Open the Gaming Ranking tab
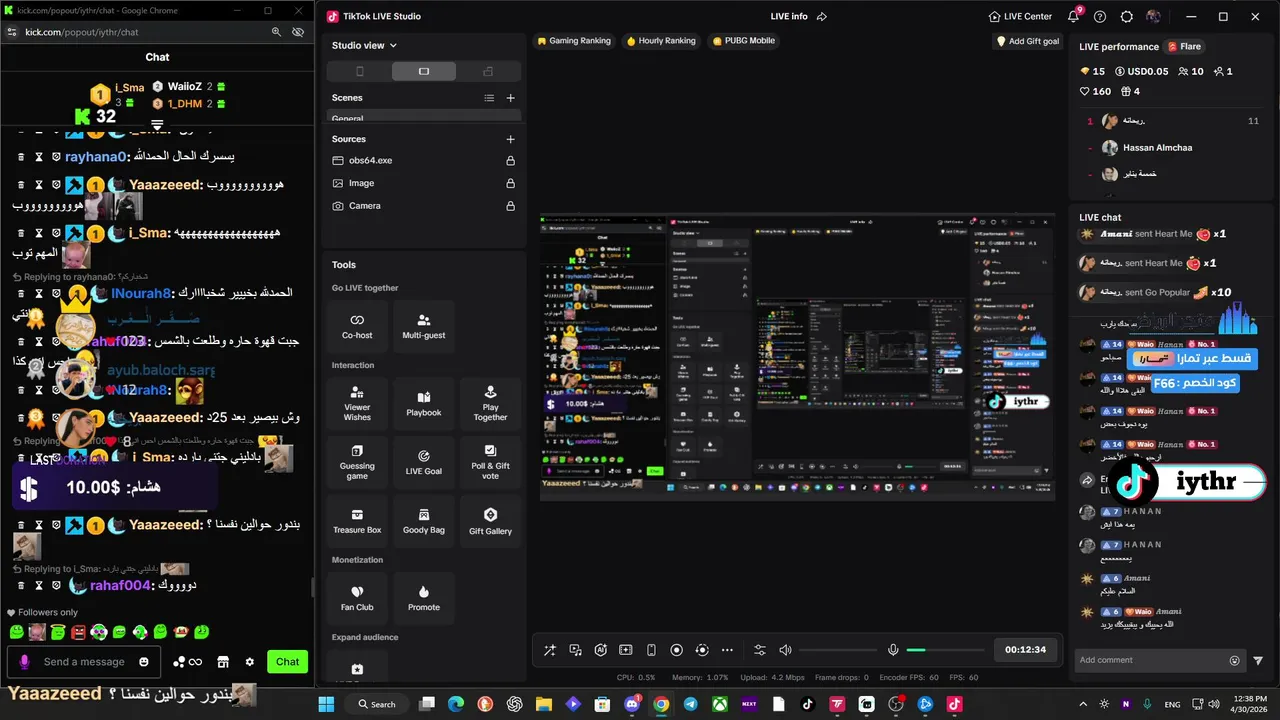The height and width of the screenshot is (720, 1280). pos(574,41)
